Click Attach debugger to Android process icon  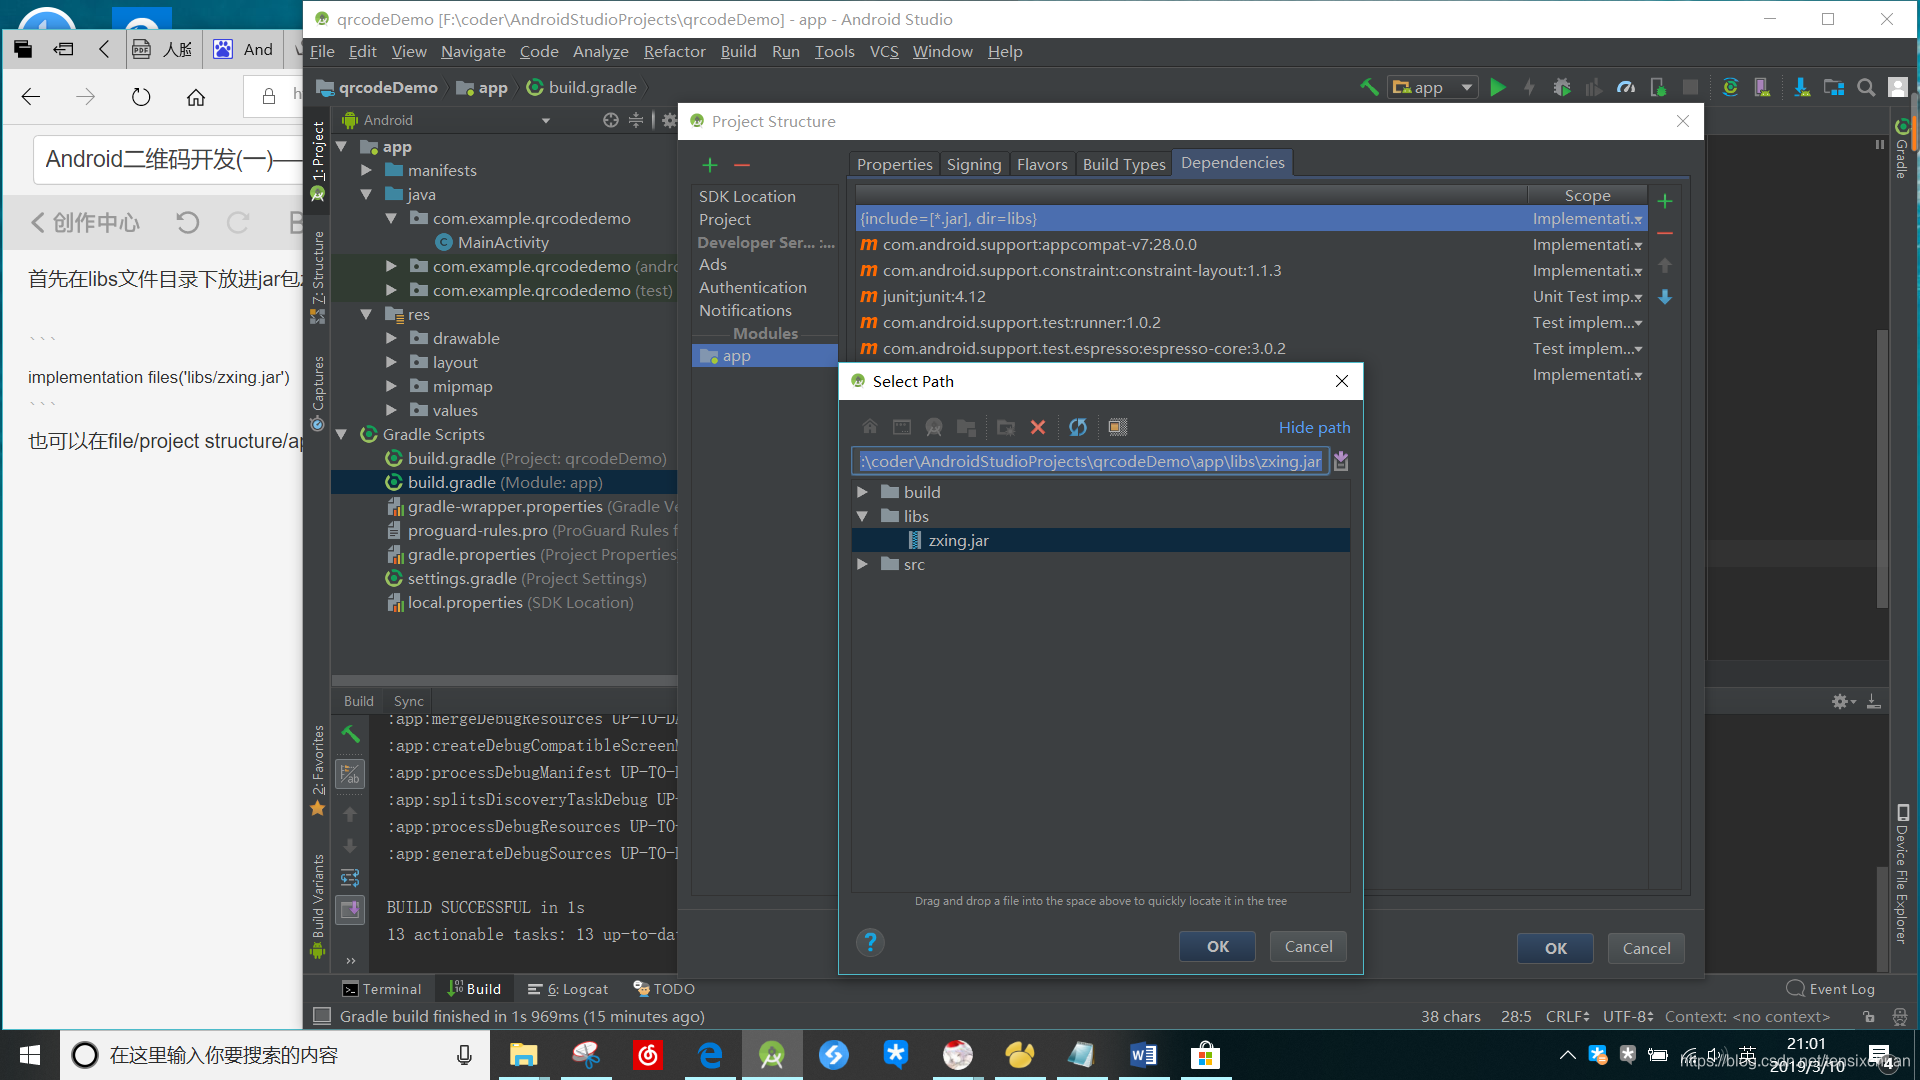point(1658,87)
